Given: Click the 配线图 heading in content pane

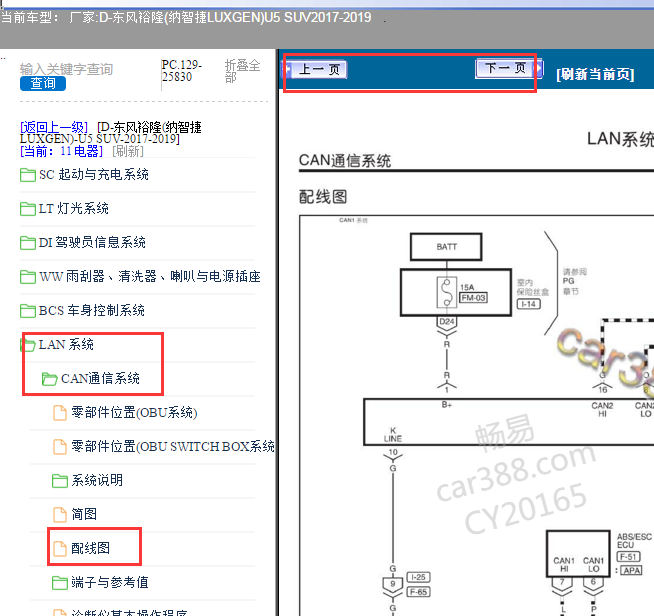Looking at the screenshot, I should (x=323, y=197).
